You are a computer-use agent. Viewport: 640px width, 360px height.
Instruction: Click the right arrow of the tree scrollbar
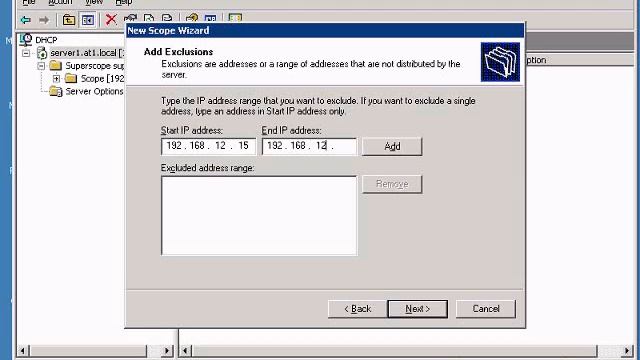167,351
